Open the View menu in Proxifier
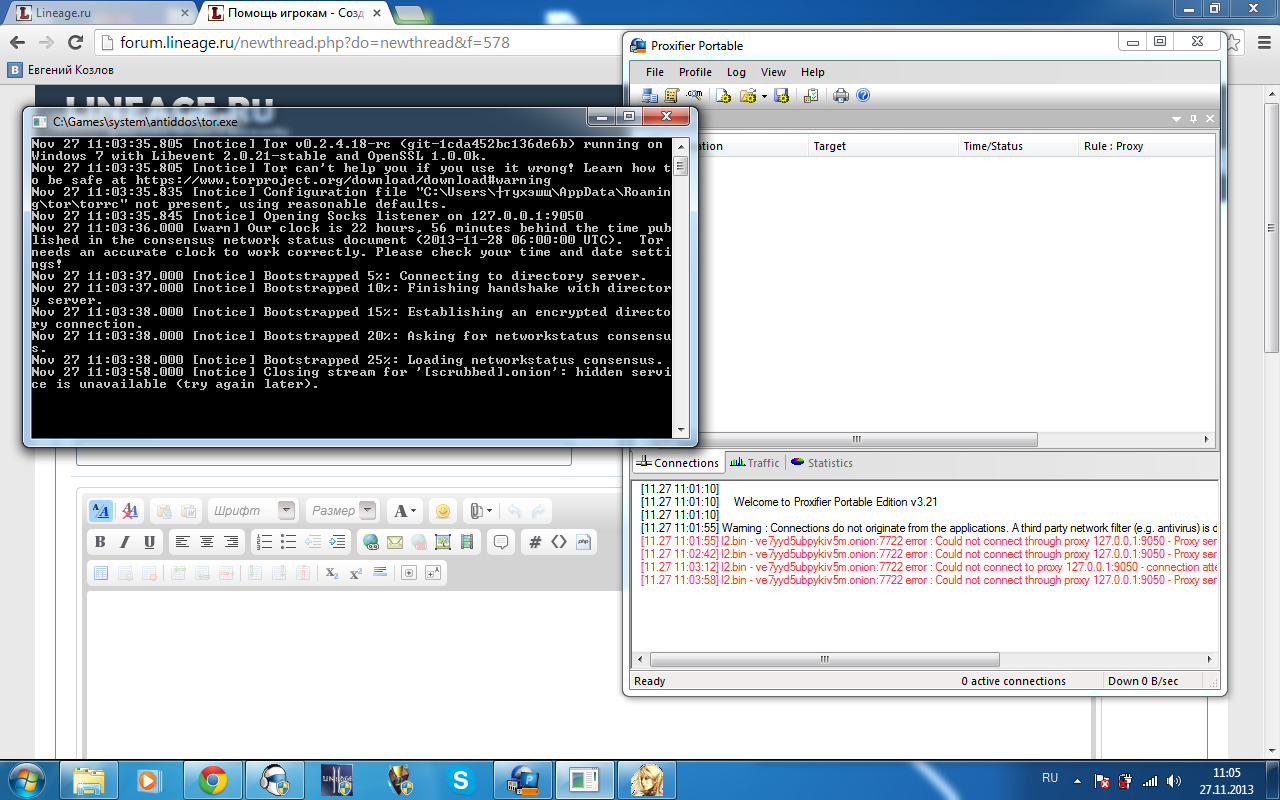The image size is (1280, 800). click(773, 72)
